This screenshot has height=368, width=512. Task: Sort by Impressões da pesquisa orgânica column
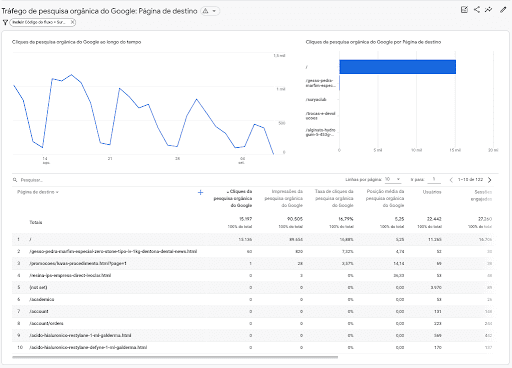point(284,198)
